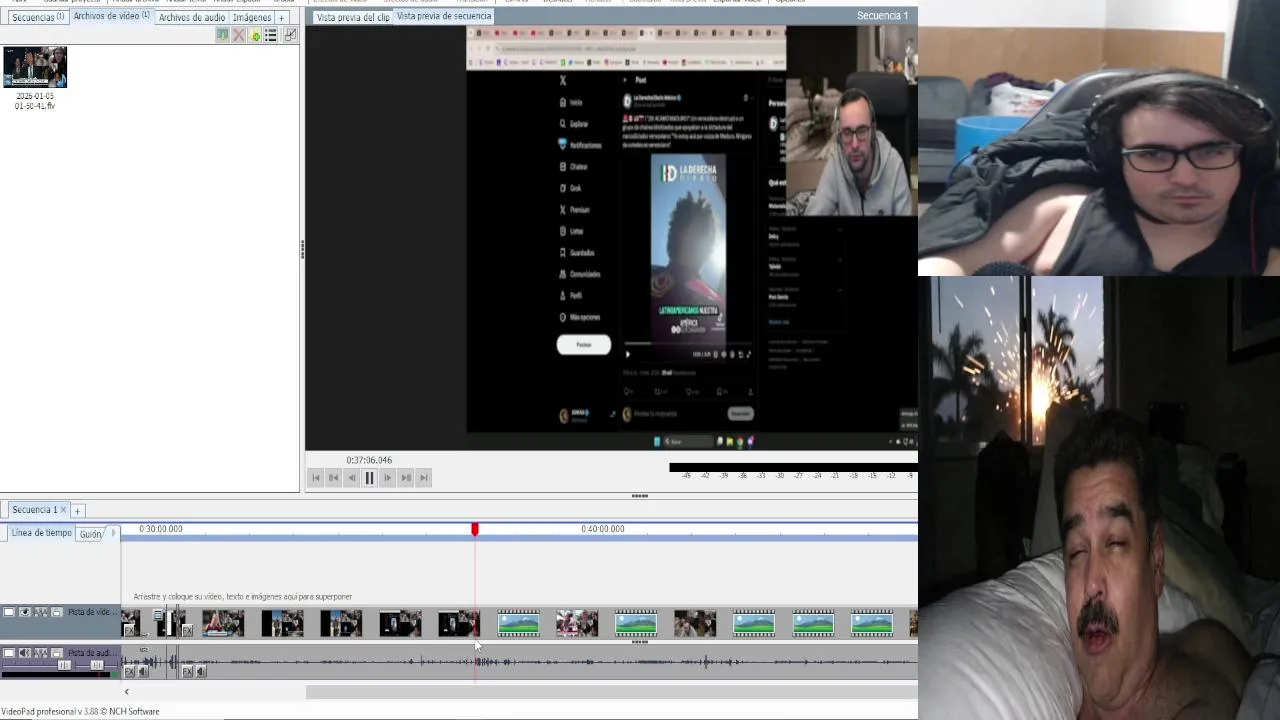Screen dimensions: 1280x720
Task: Open FX on the second audio clip
Action: coord(187,671)
